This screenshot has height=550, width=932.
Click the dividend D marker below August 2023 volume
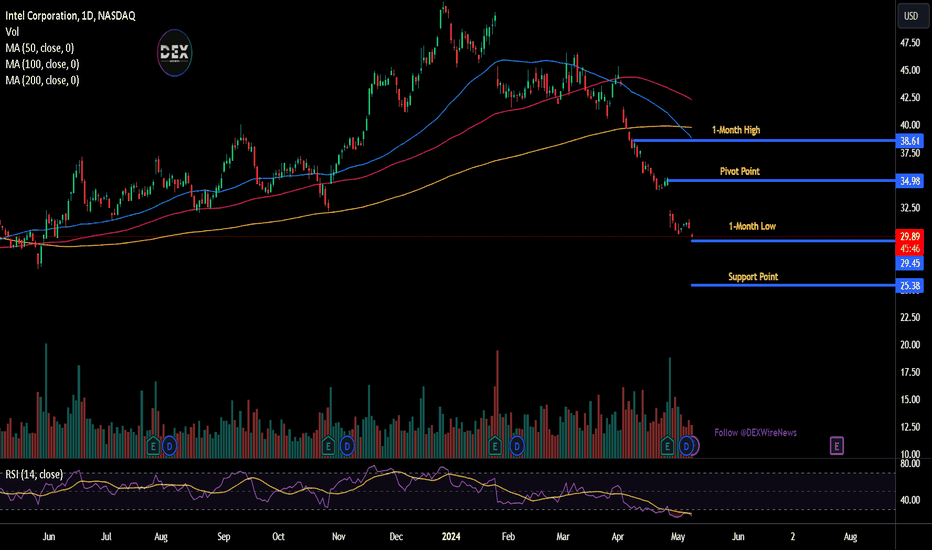click(x=169, y=445)
